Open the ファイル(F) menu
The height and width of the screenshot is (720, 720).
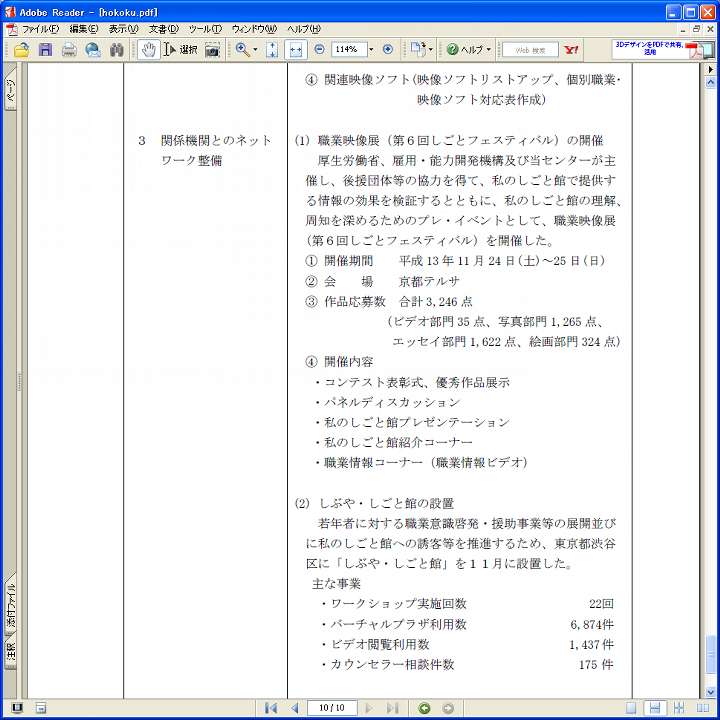[40, 29]
